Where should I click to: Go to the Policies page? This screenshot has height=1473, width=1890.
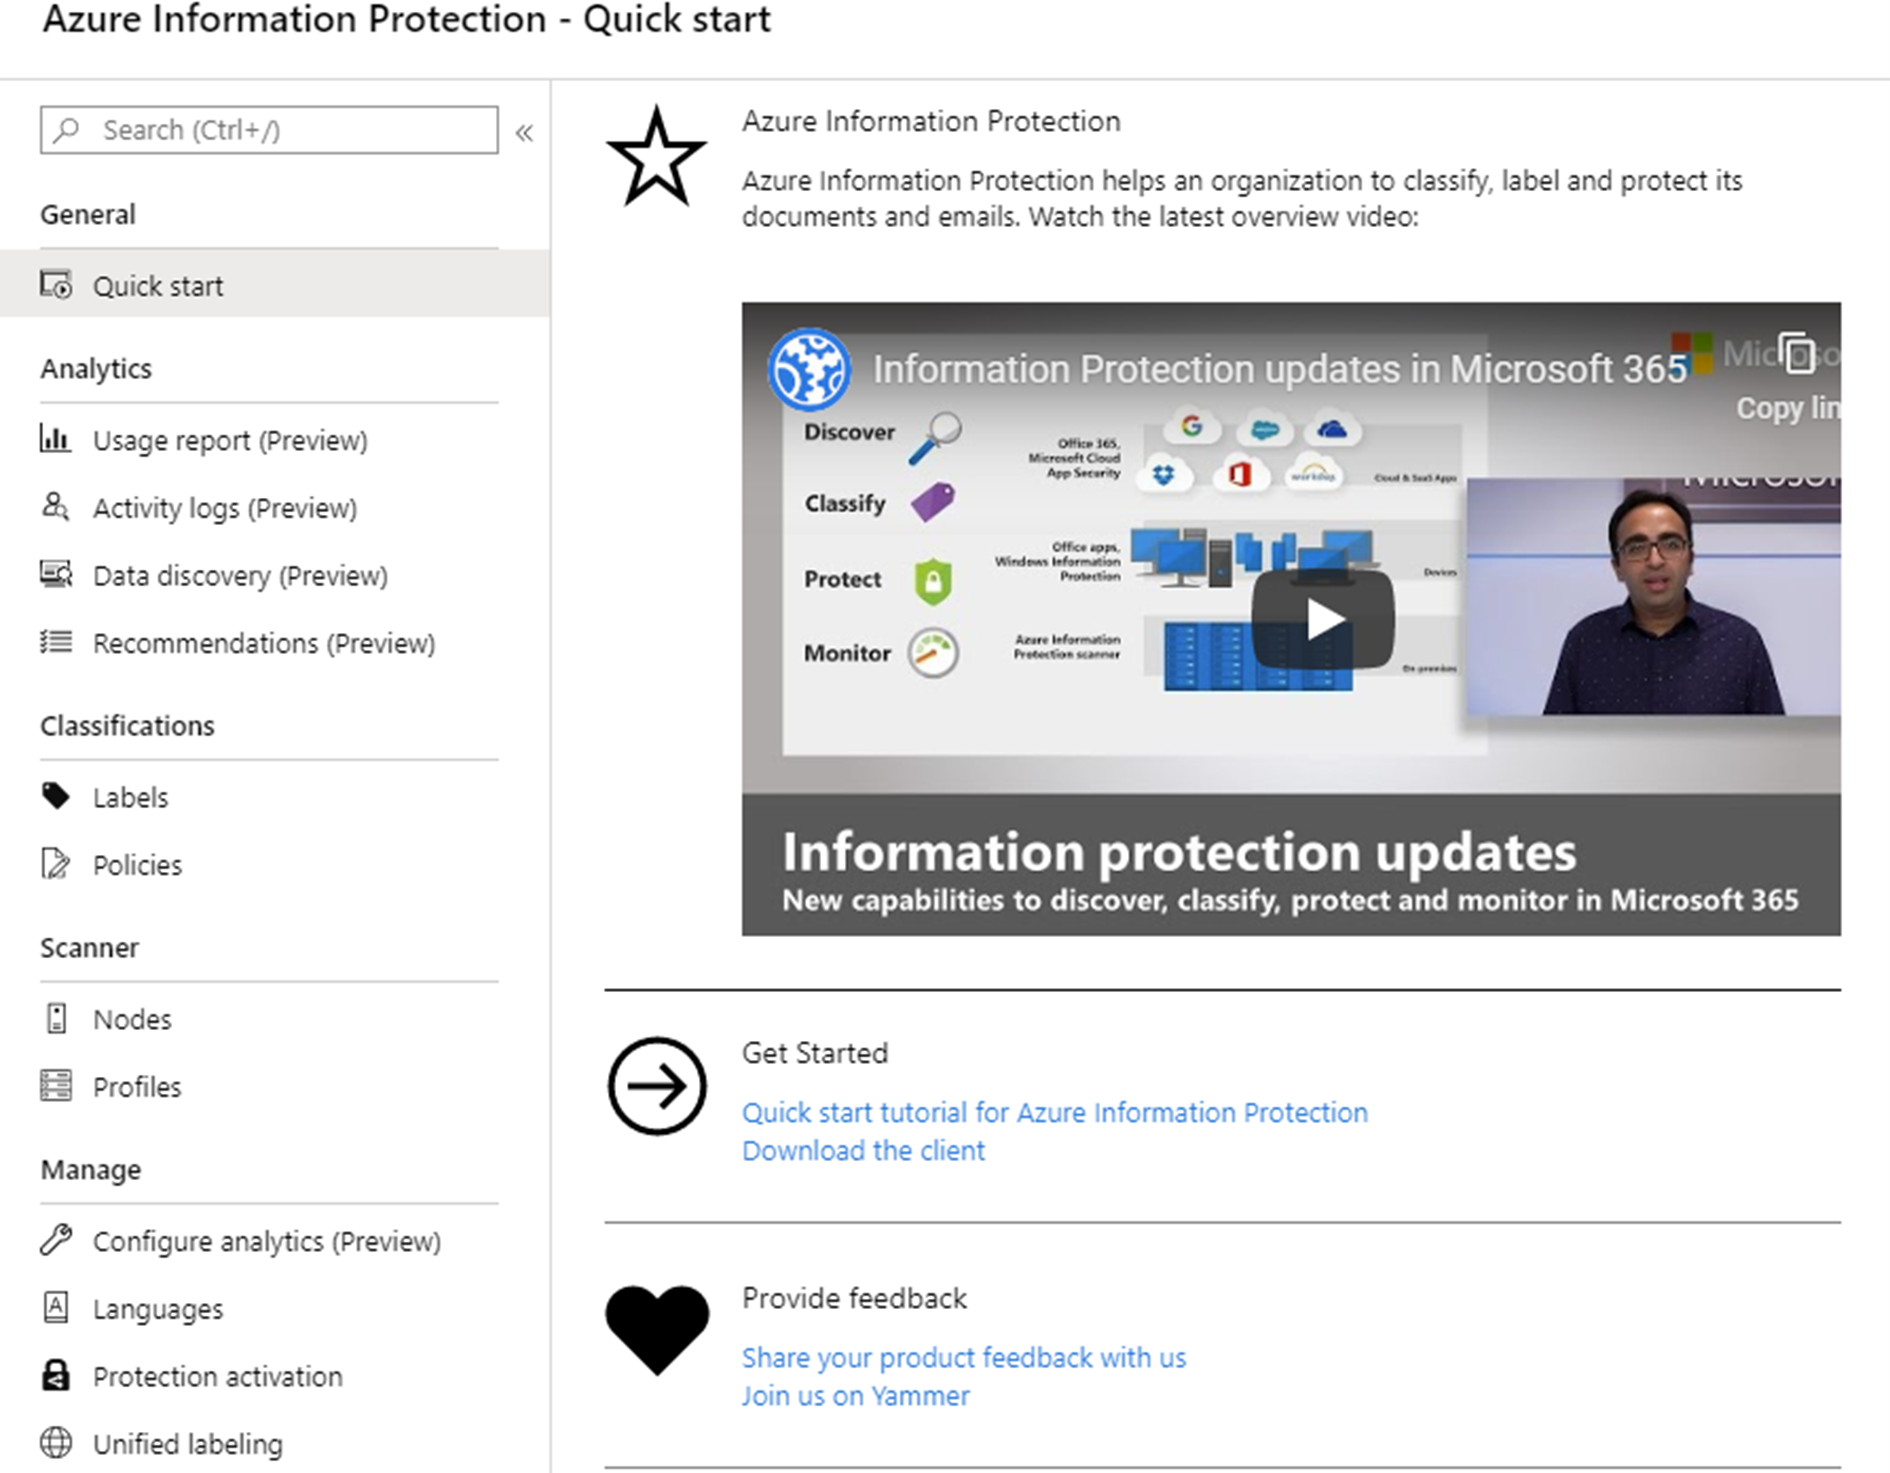(137, 865)
